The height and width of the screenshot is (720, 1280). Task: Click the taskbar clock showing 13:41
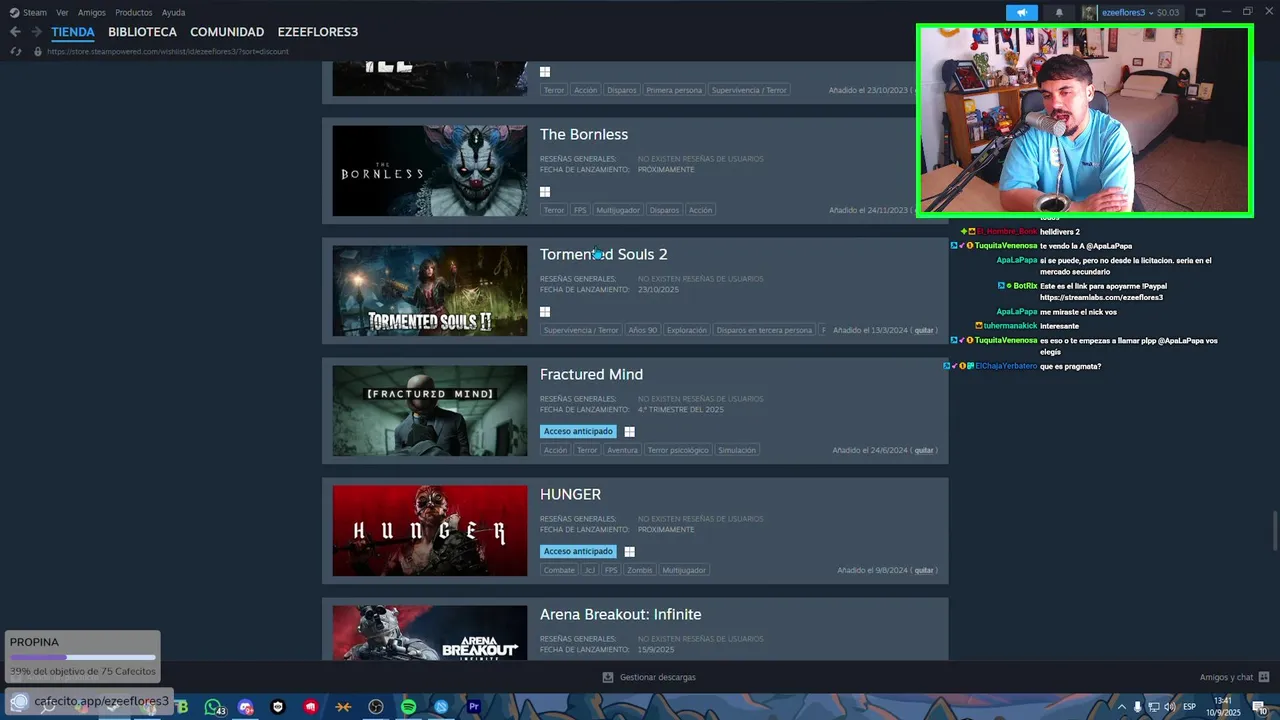(1223, 706)
